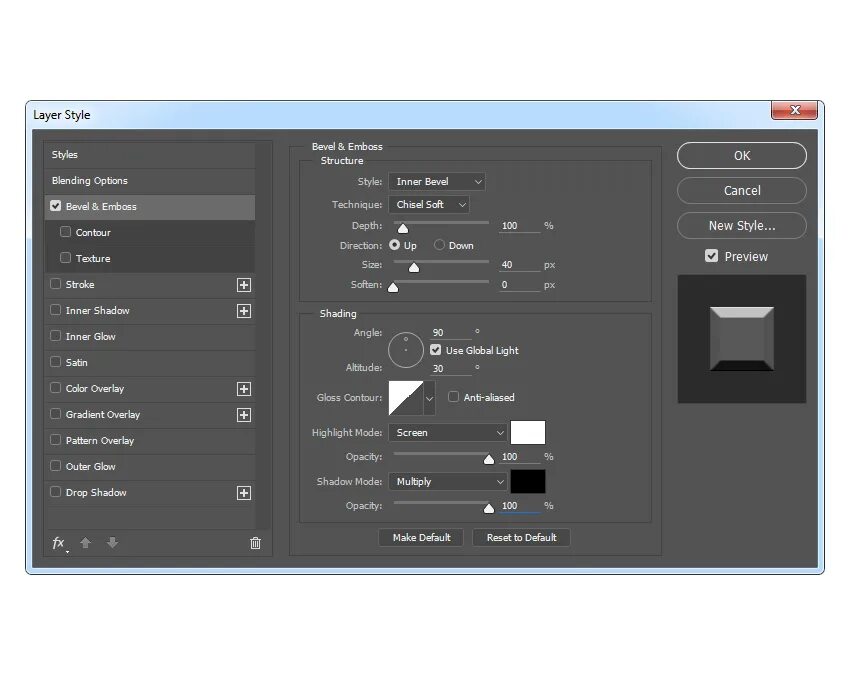Image resolution: width=850 pixels, height=675 pixels.
Task: Open the white Highlight color swatch
Action: 528,433
